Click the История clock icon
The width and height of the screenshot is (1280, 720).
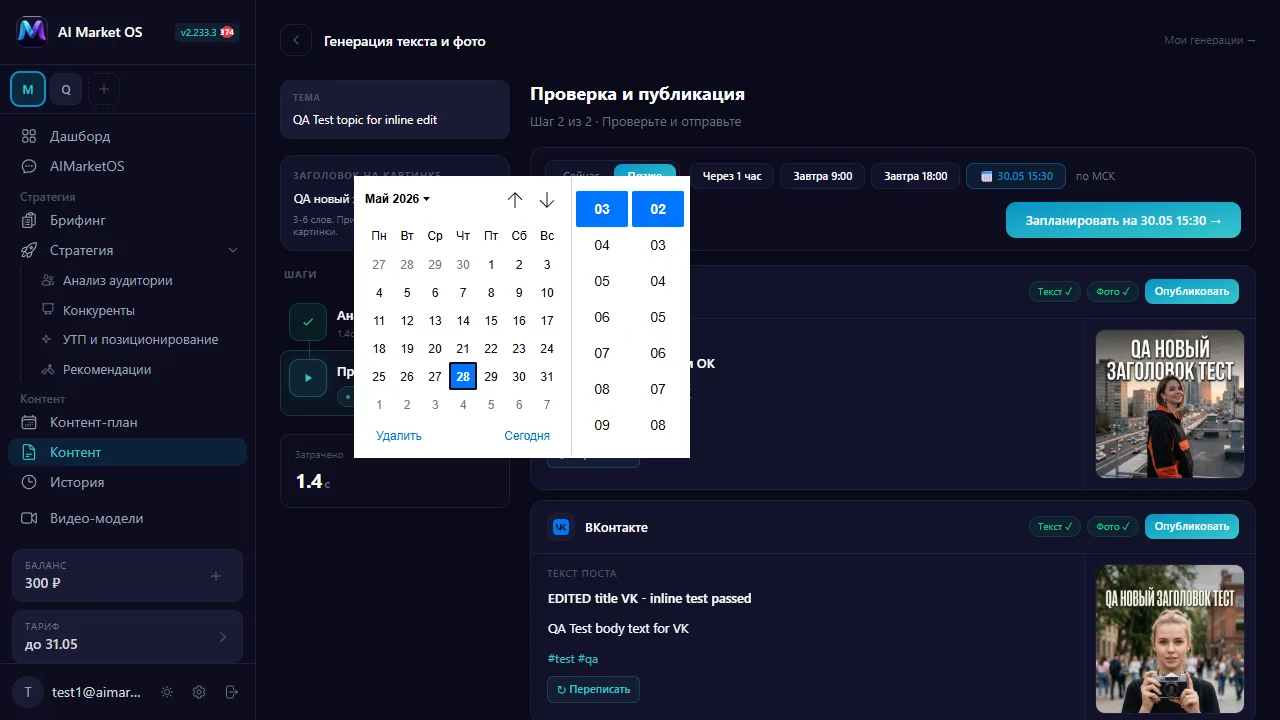tap(30, 482)
